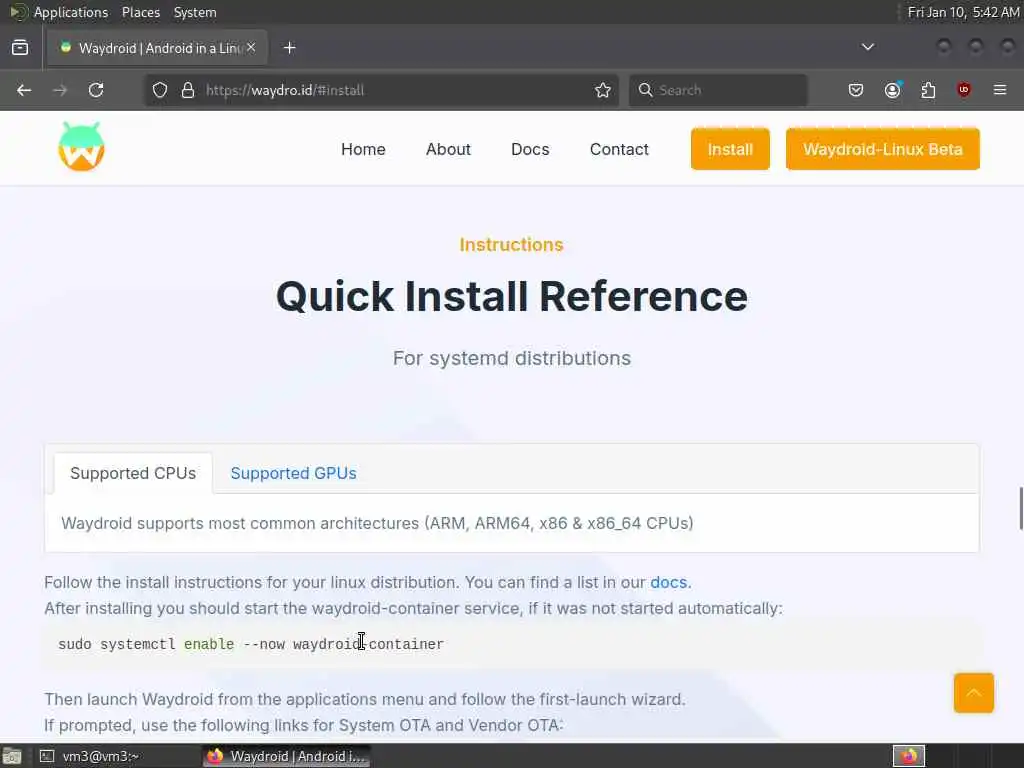Click the Firefox back arrow
This screenshot has height=768, width=1024.
[x=24, y=90]
